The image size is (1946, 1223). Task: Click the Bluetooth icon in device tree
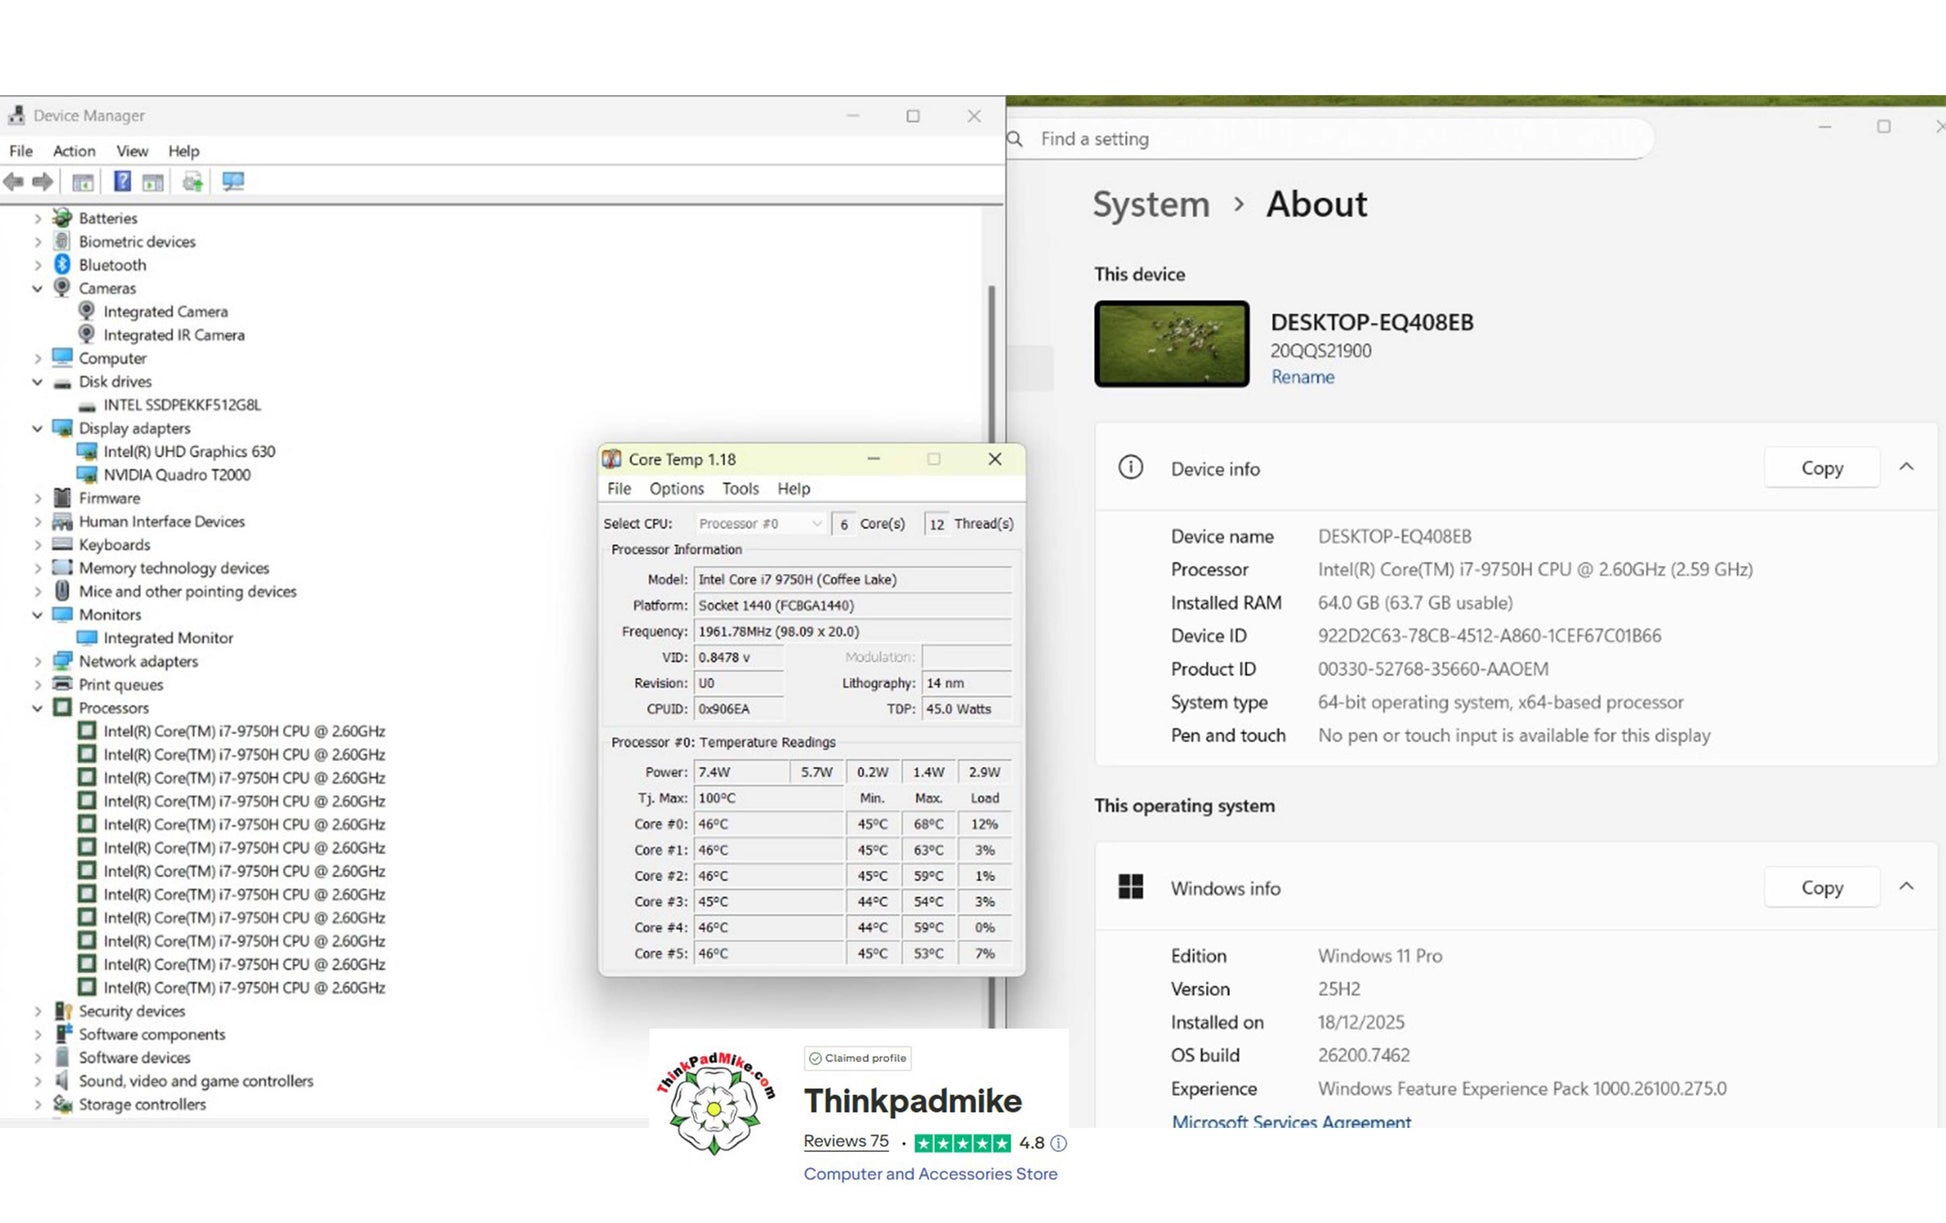[62, 265]
